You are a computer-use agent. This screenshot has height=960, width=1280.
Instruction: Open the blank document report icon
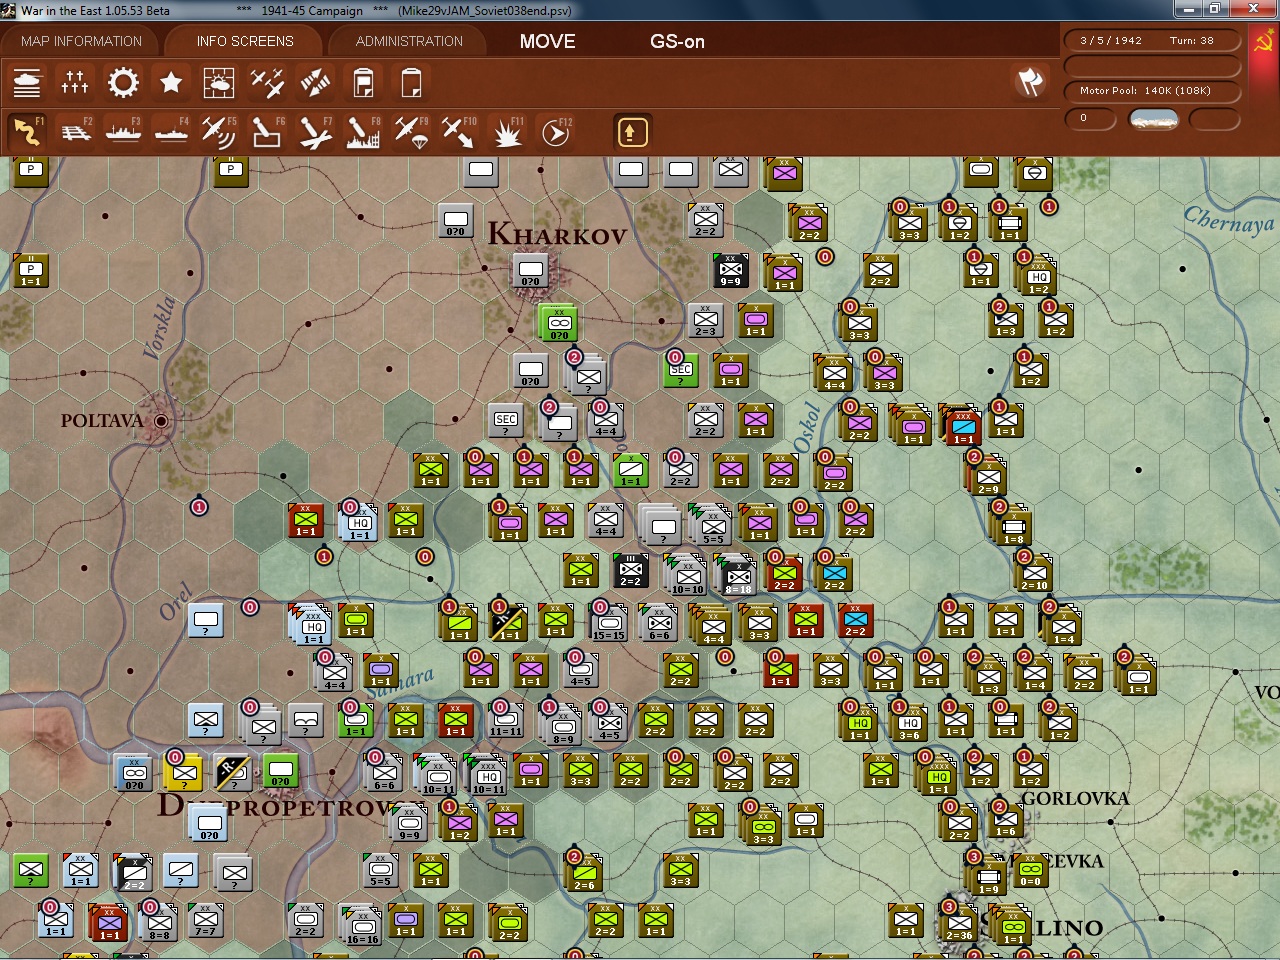click(x=411, y=82)
